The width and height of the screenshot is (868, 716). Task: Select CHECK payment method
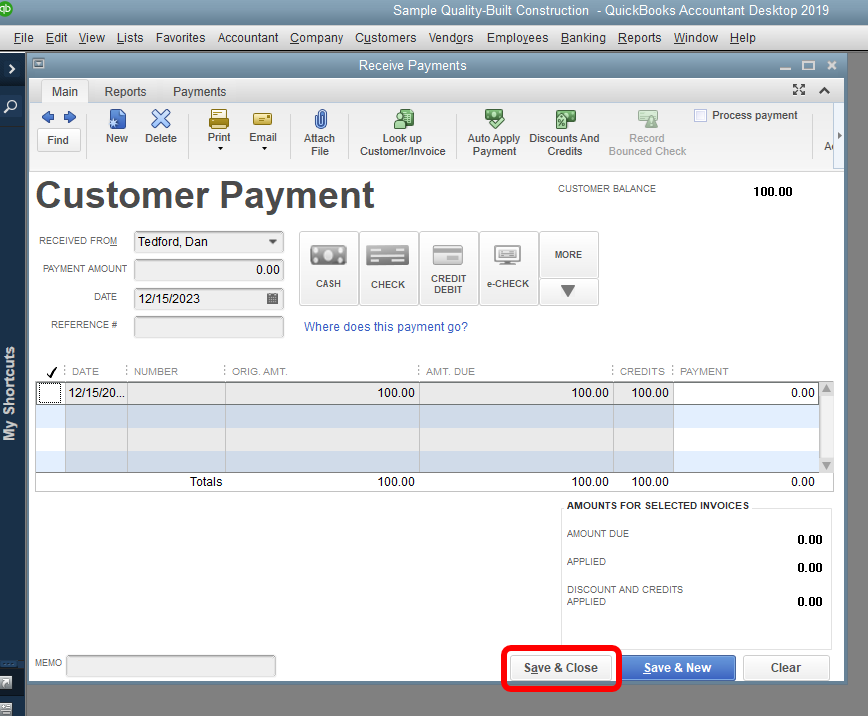[x=388, y=268]
